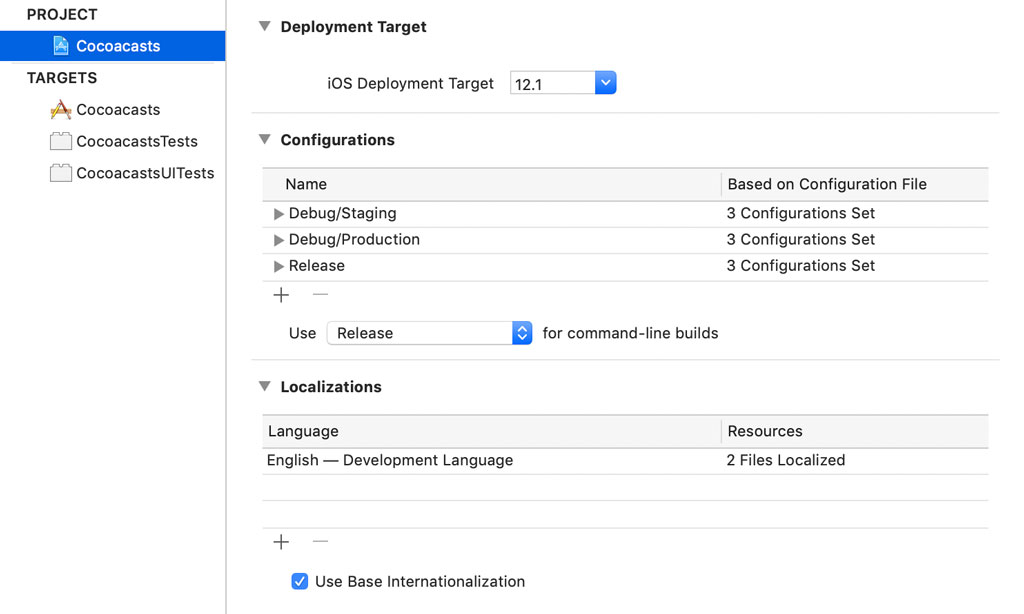Expand the Debug/Staging configuration
The image size is (1024, 614).
click(279, 213)
